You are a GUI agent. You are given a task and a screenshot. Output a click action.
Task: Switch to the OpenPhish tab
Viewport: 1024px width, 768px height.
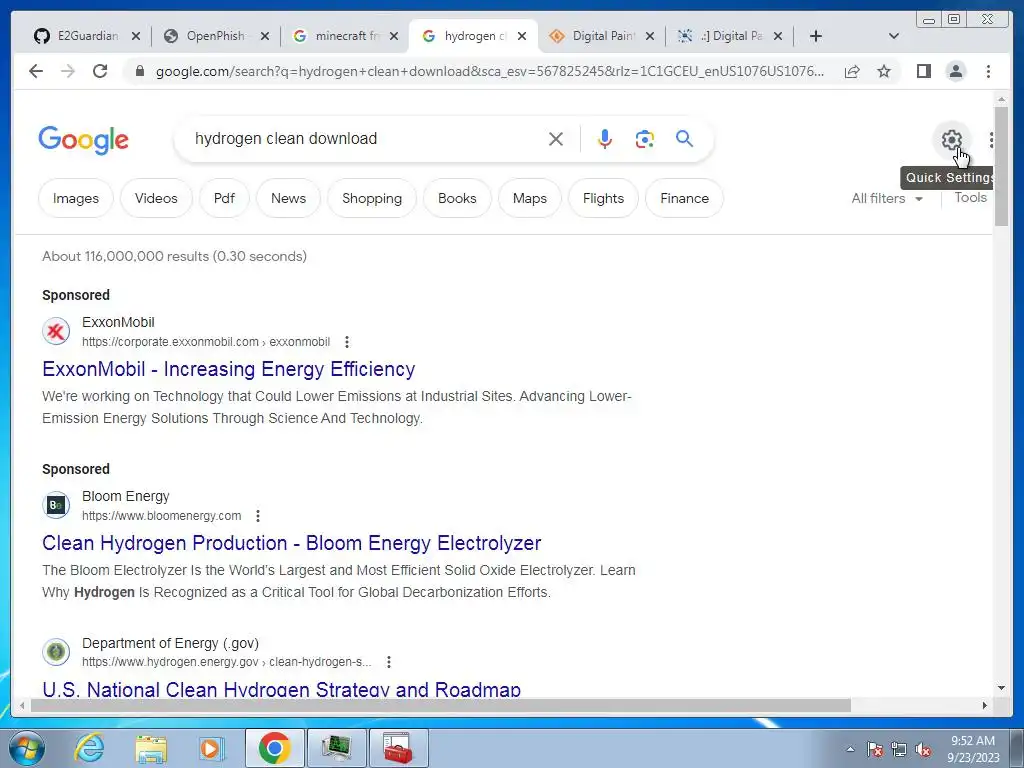(216, 36)
